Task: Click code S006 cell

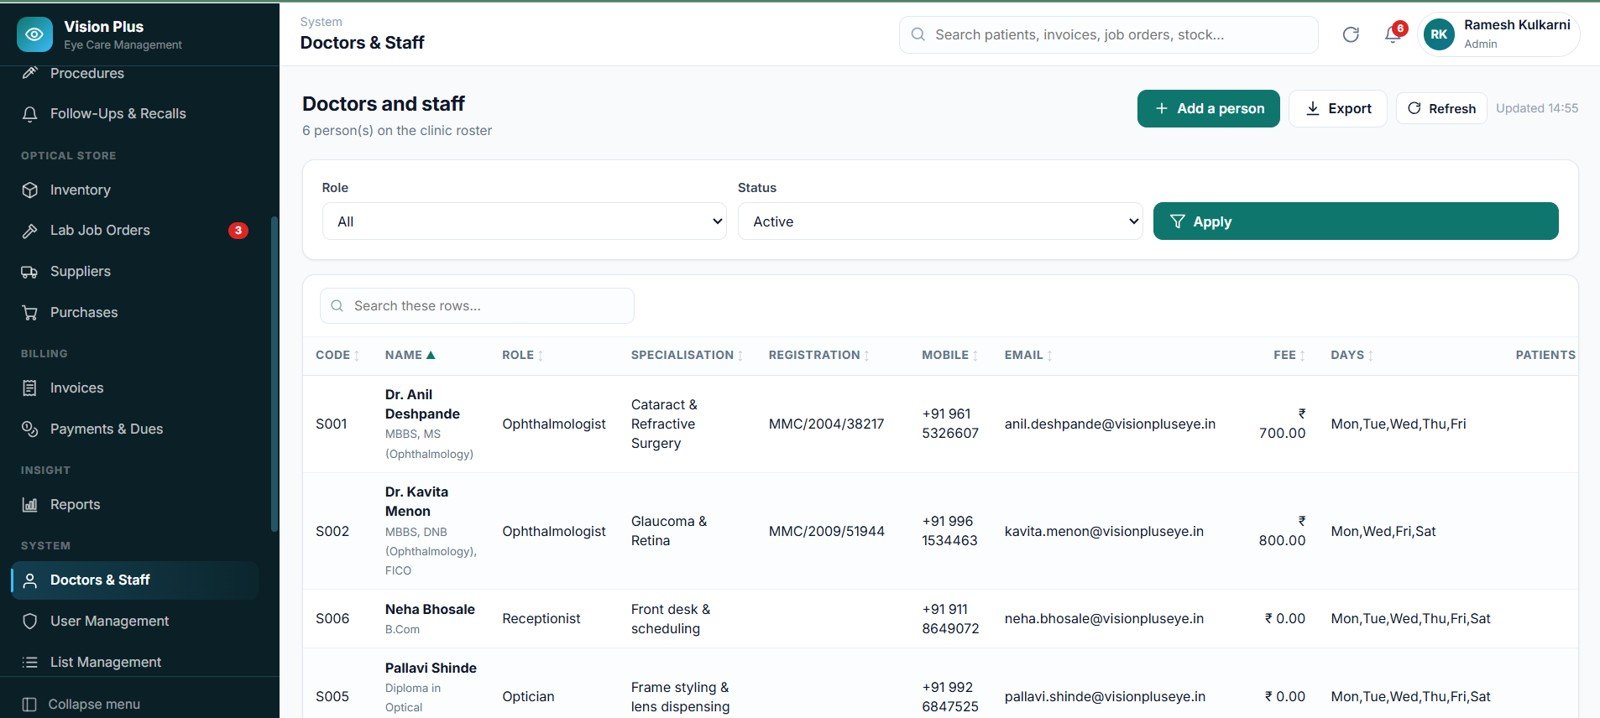Action: click(x=333, y=619)
